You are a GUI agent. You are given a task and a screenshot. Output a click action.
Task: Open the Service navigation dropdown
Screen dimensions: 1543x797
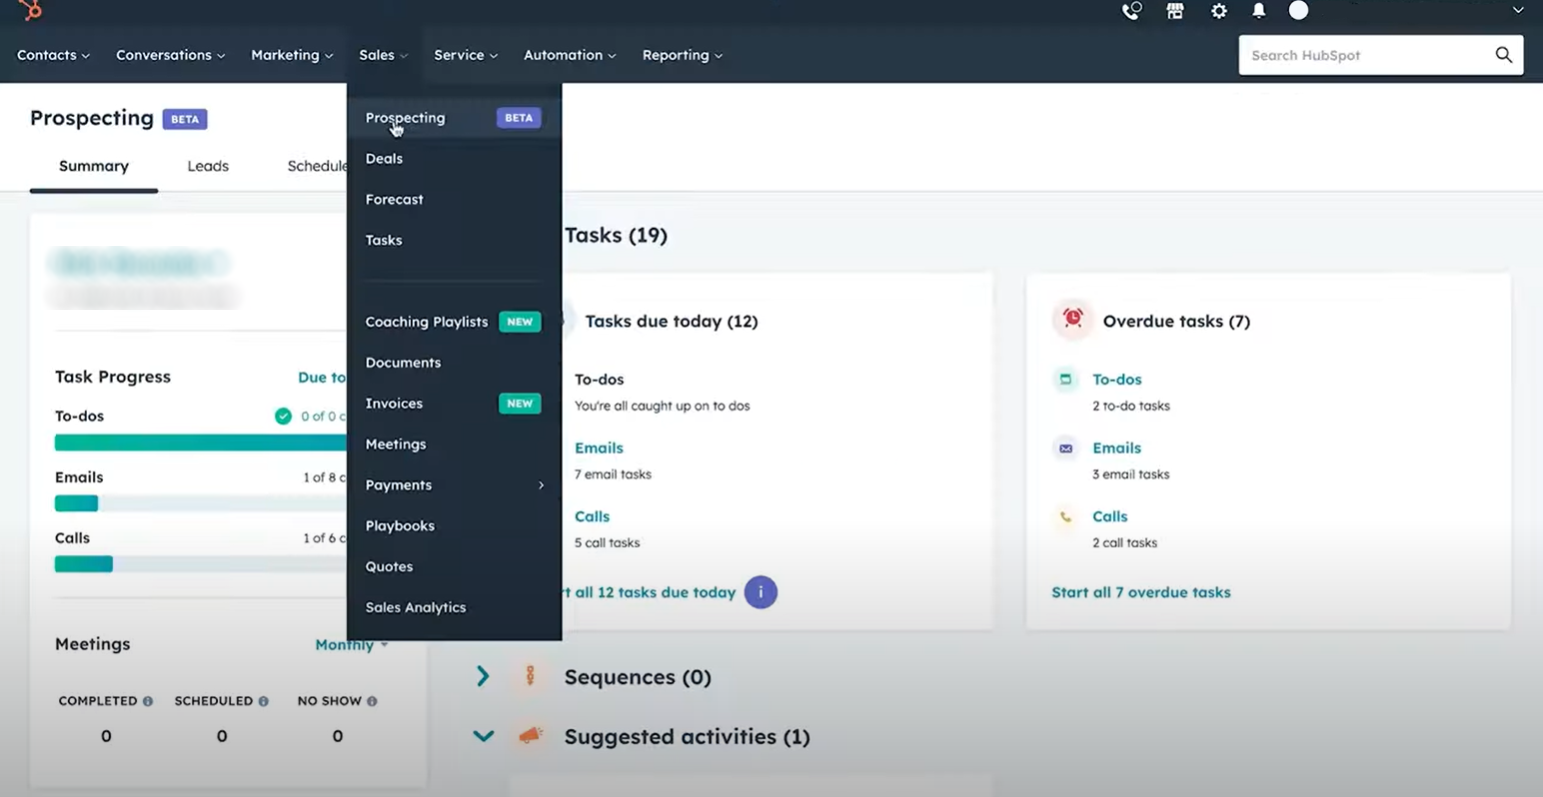pos(466,55)
